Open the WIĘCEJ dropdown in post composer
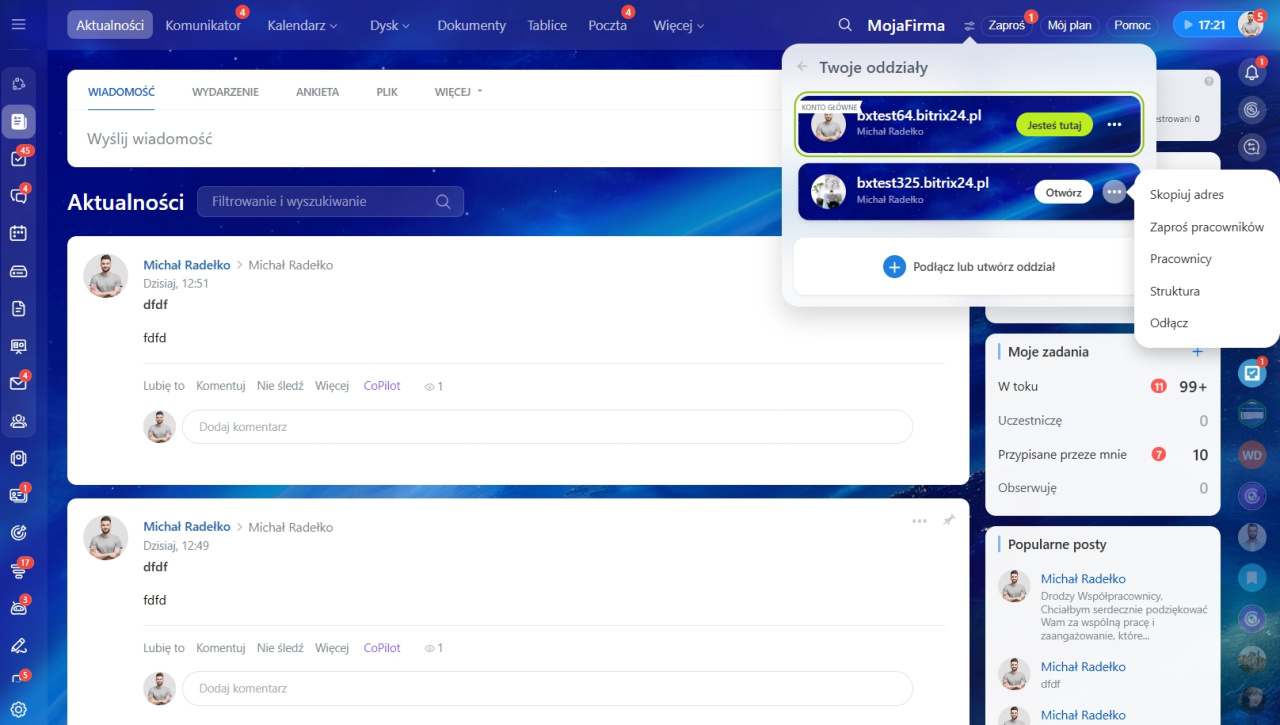The image size is (1280, 725). click(458, 92)
